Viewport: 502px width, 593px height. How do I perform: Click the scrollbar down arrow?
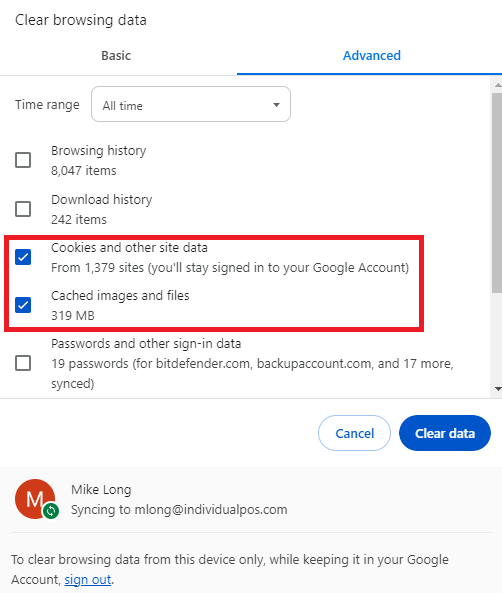coord(498,389)
